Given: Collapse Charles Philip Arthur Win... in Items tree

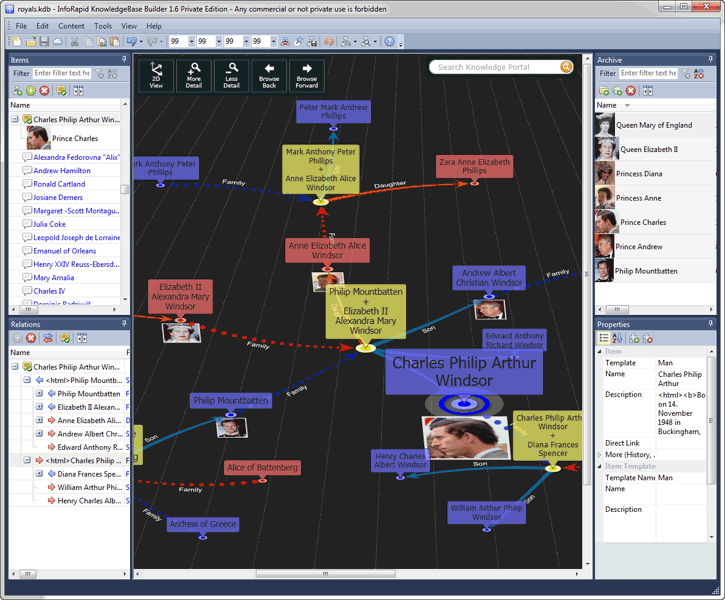Looking at the screenshot, I should click(x=15, y=119).
